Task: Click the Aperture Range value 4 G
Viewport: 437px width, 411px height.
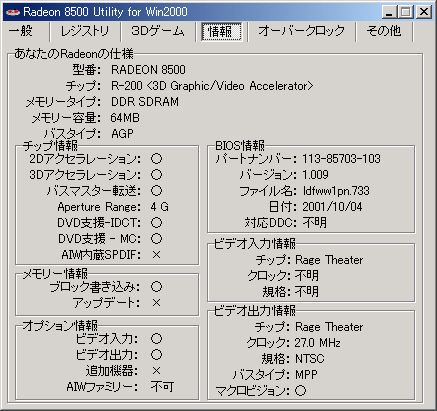Action: coord(160,207)
